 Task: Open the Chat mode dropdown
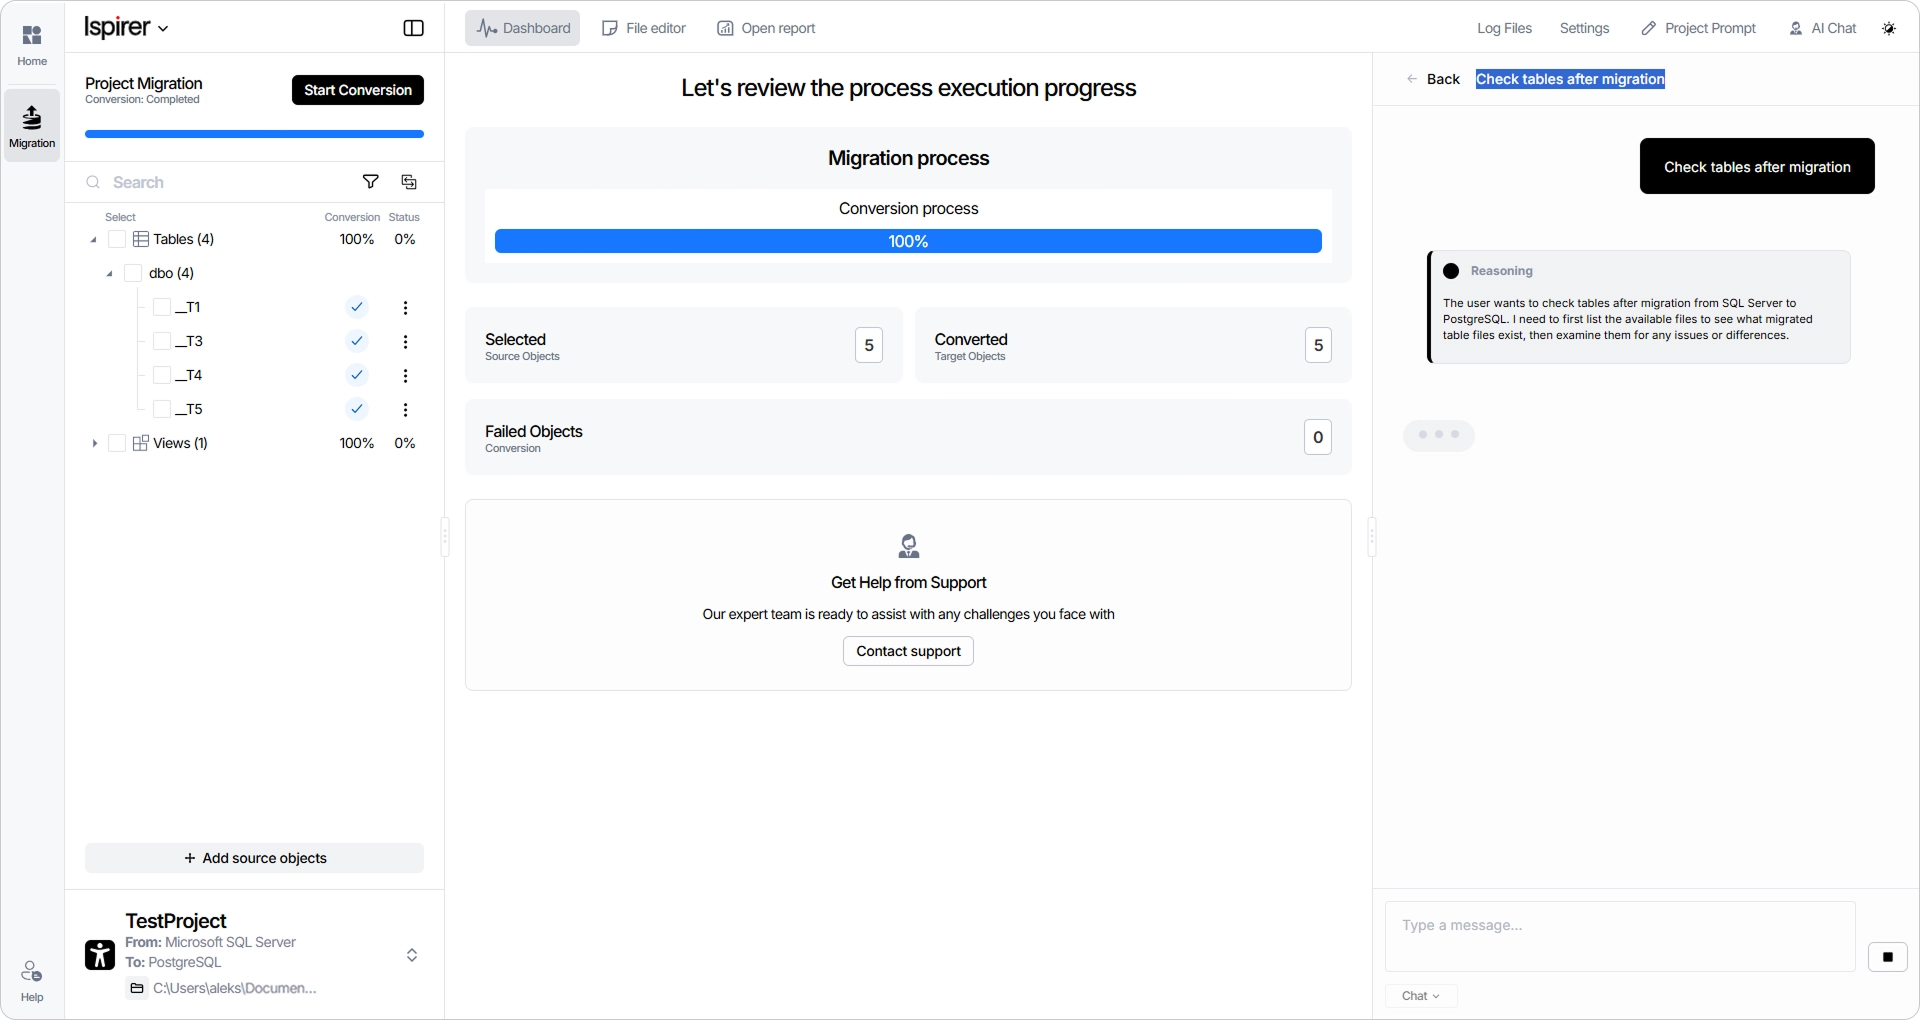(1421, 995)
